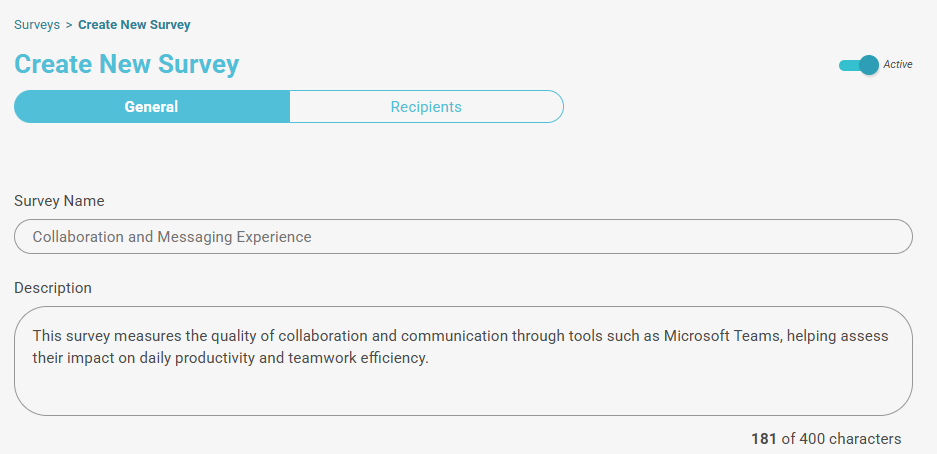Click the 'Create New Survey' breadcrumb item
This screenshot has height=454, width=937.
(134, 24)
